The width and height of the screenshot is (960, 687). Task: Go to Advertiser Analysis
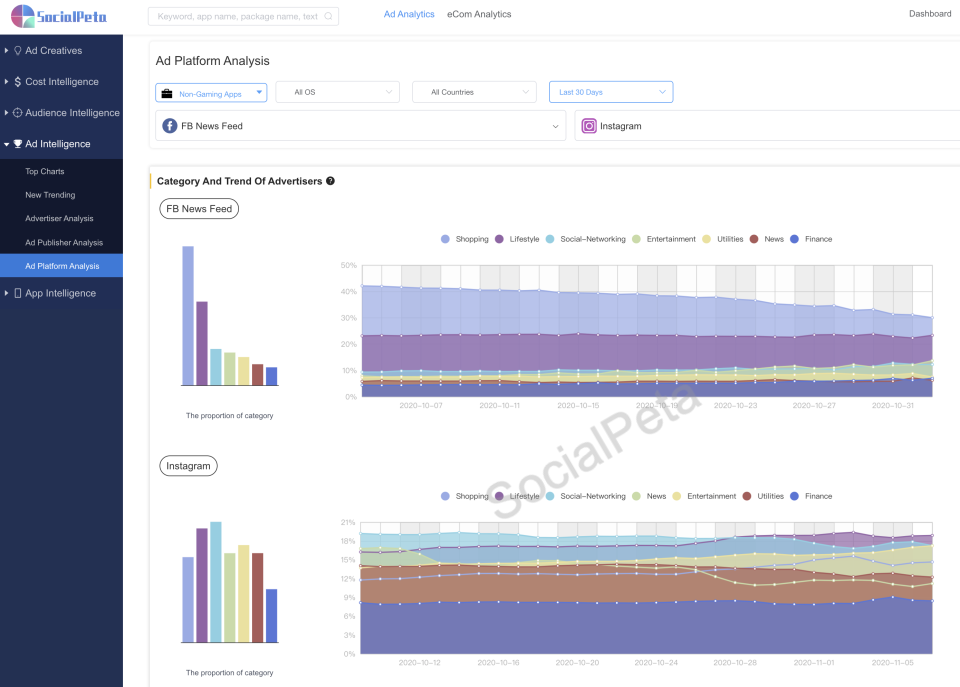pyautogui.click(x=61, y=219)
